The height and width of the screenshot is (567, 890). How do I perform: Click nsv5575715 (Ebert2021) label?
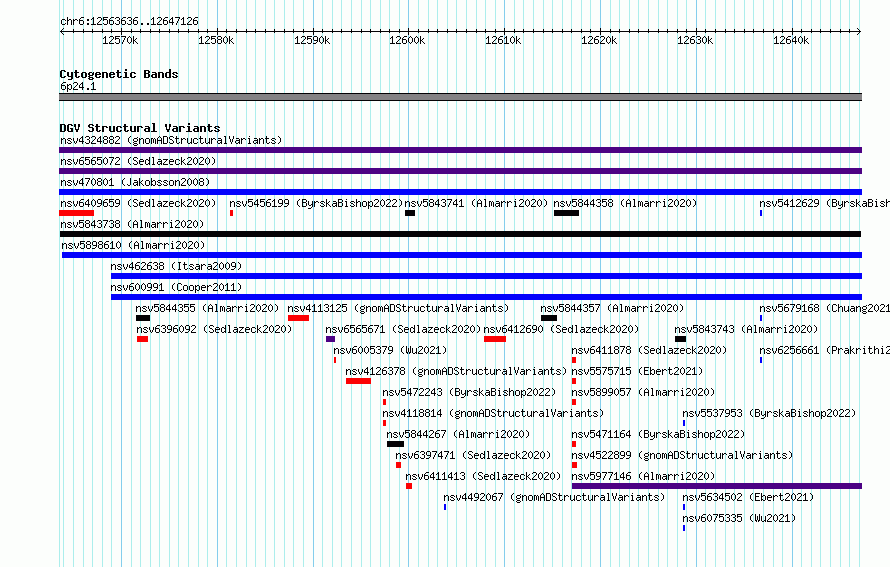click(x=637, y=371)
